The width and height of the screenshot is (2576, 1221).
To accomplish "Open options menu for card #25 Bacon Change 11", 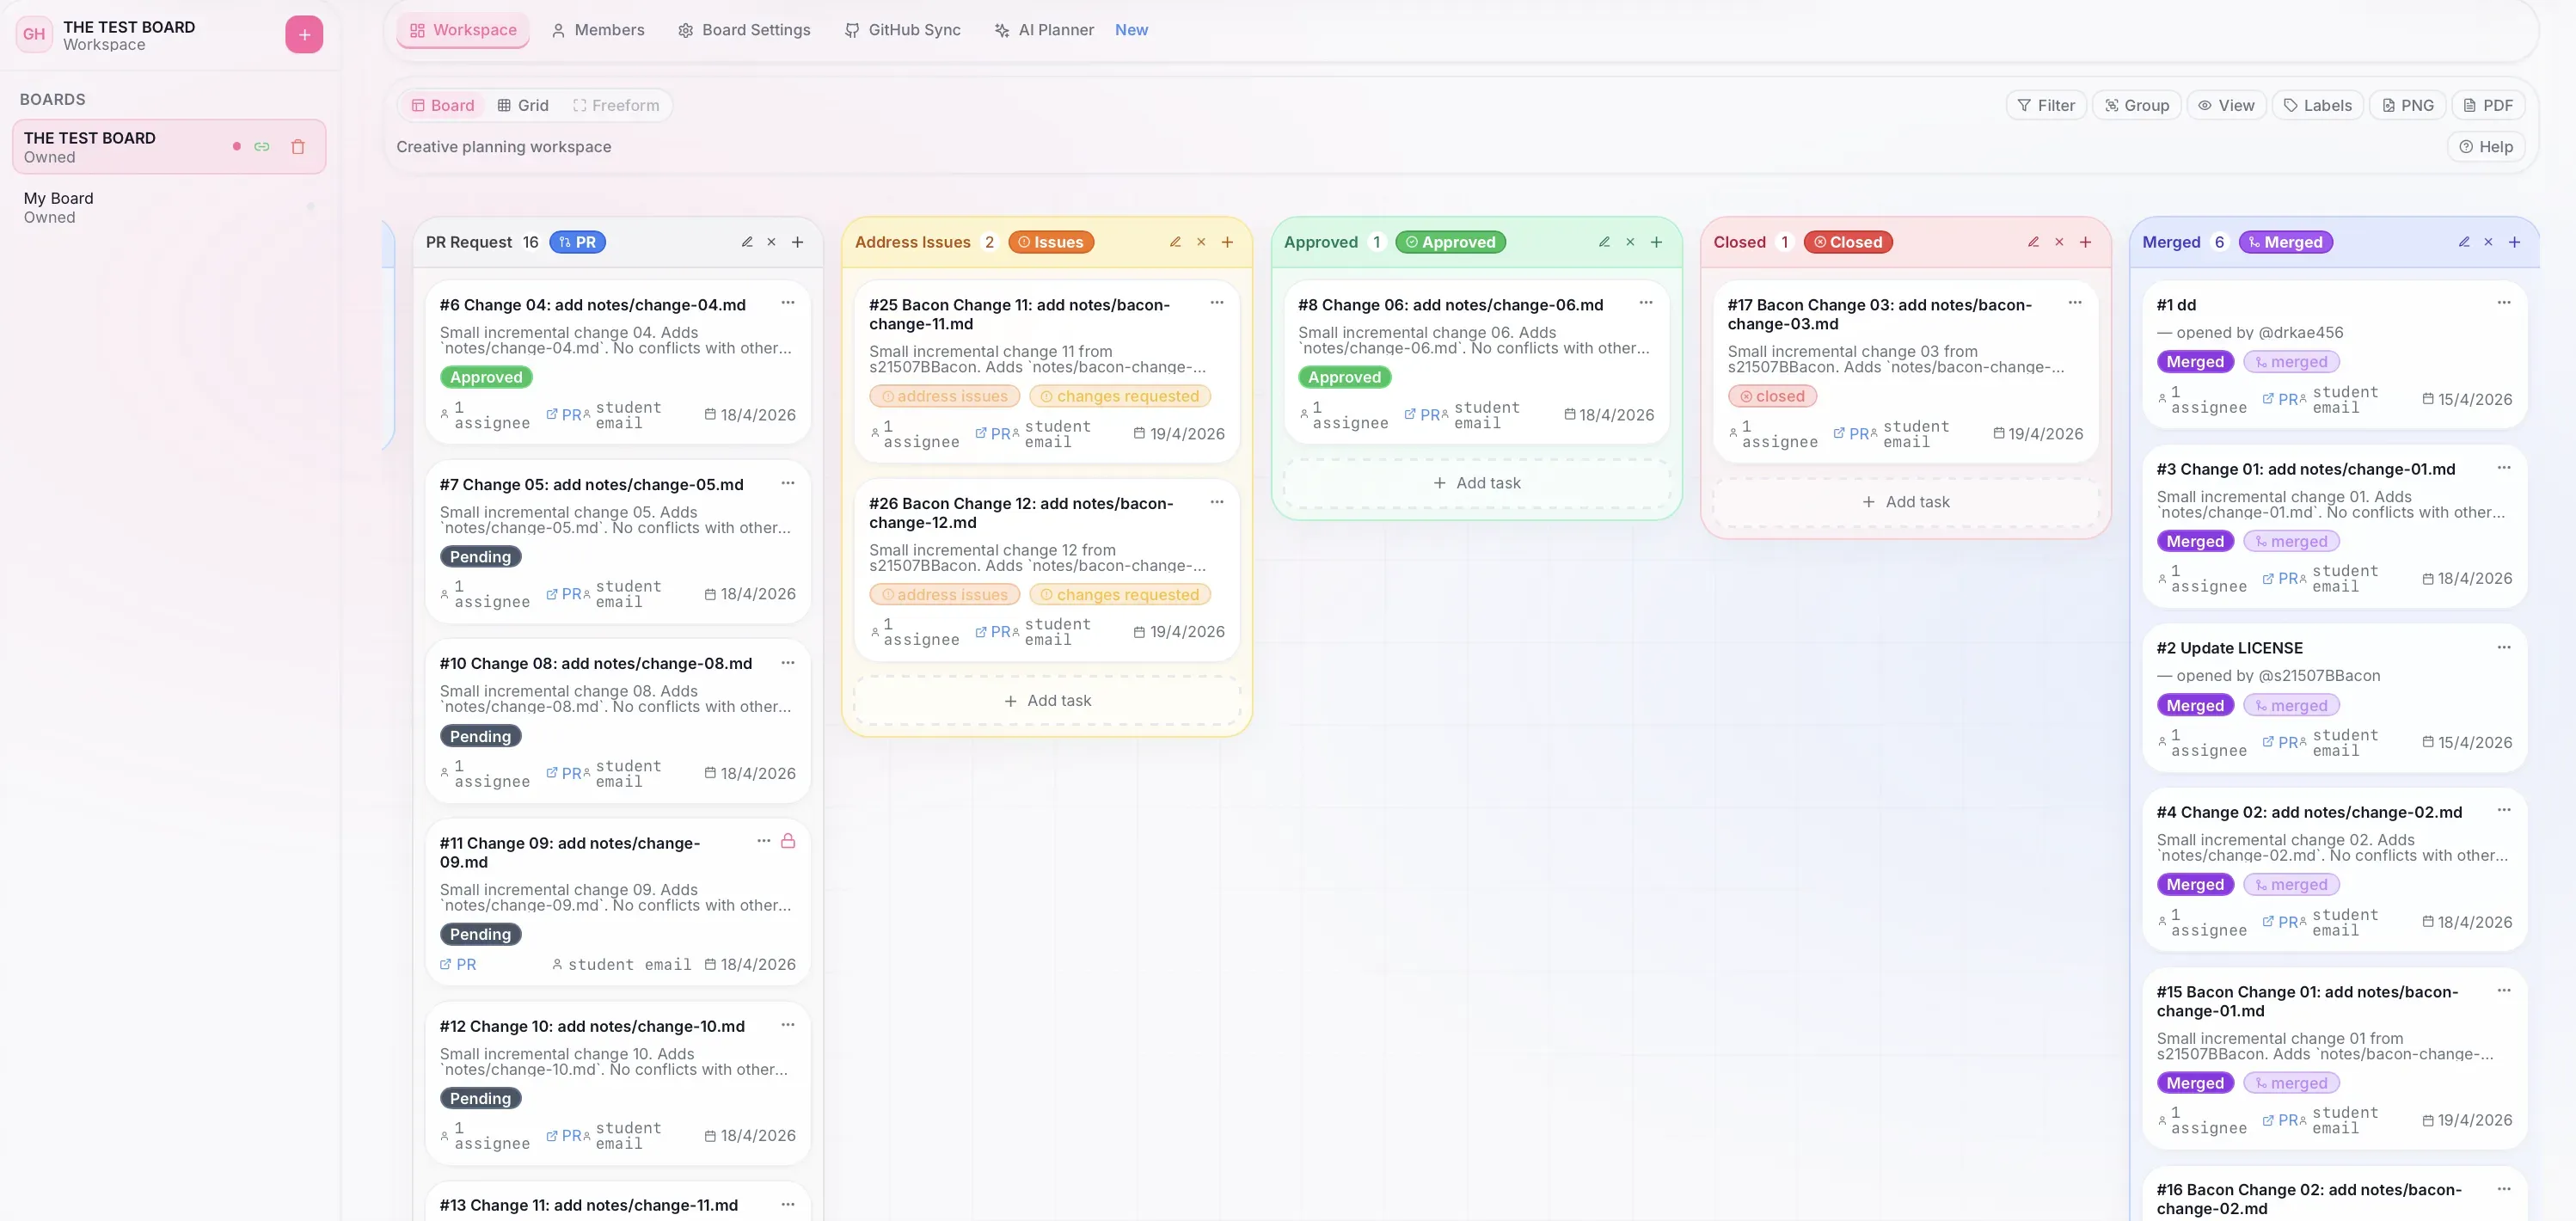I will click(1217, 303).
